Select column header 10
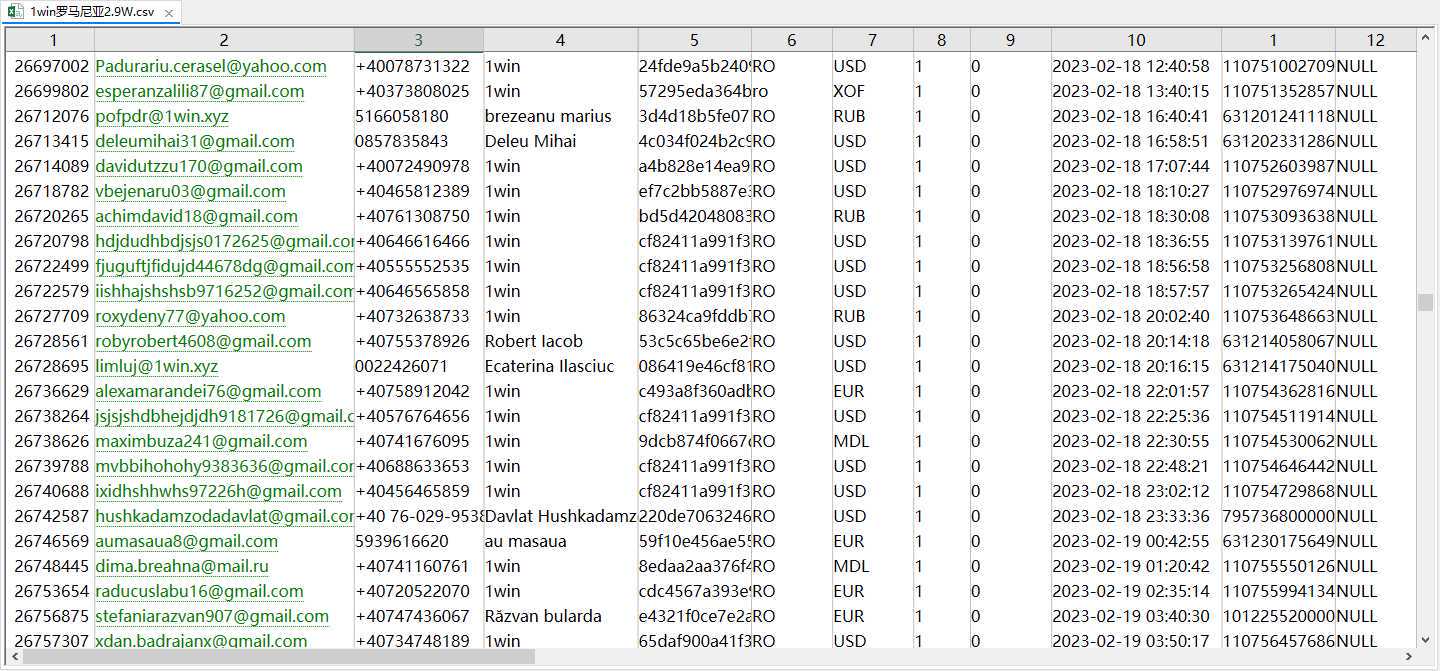 [1136, 40]
